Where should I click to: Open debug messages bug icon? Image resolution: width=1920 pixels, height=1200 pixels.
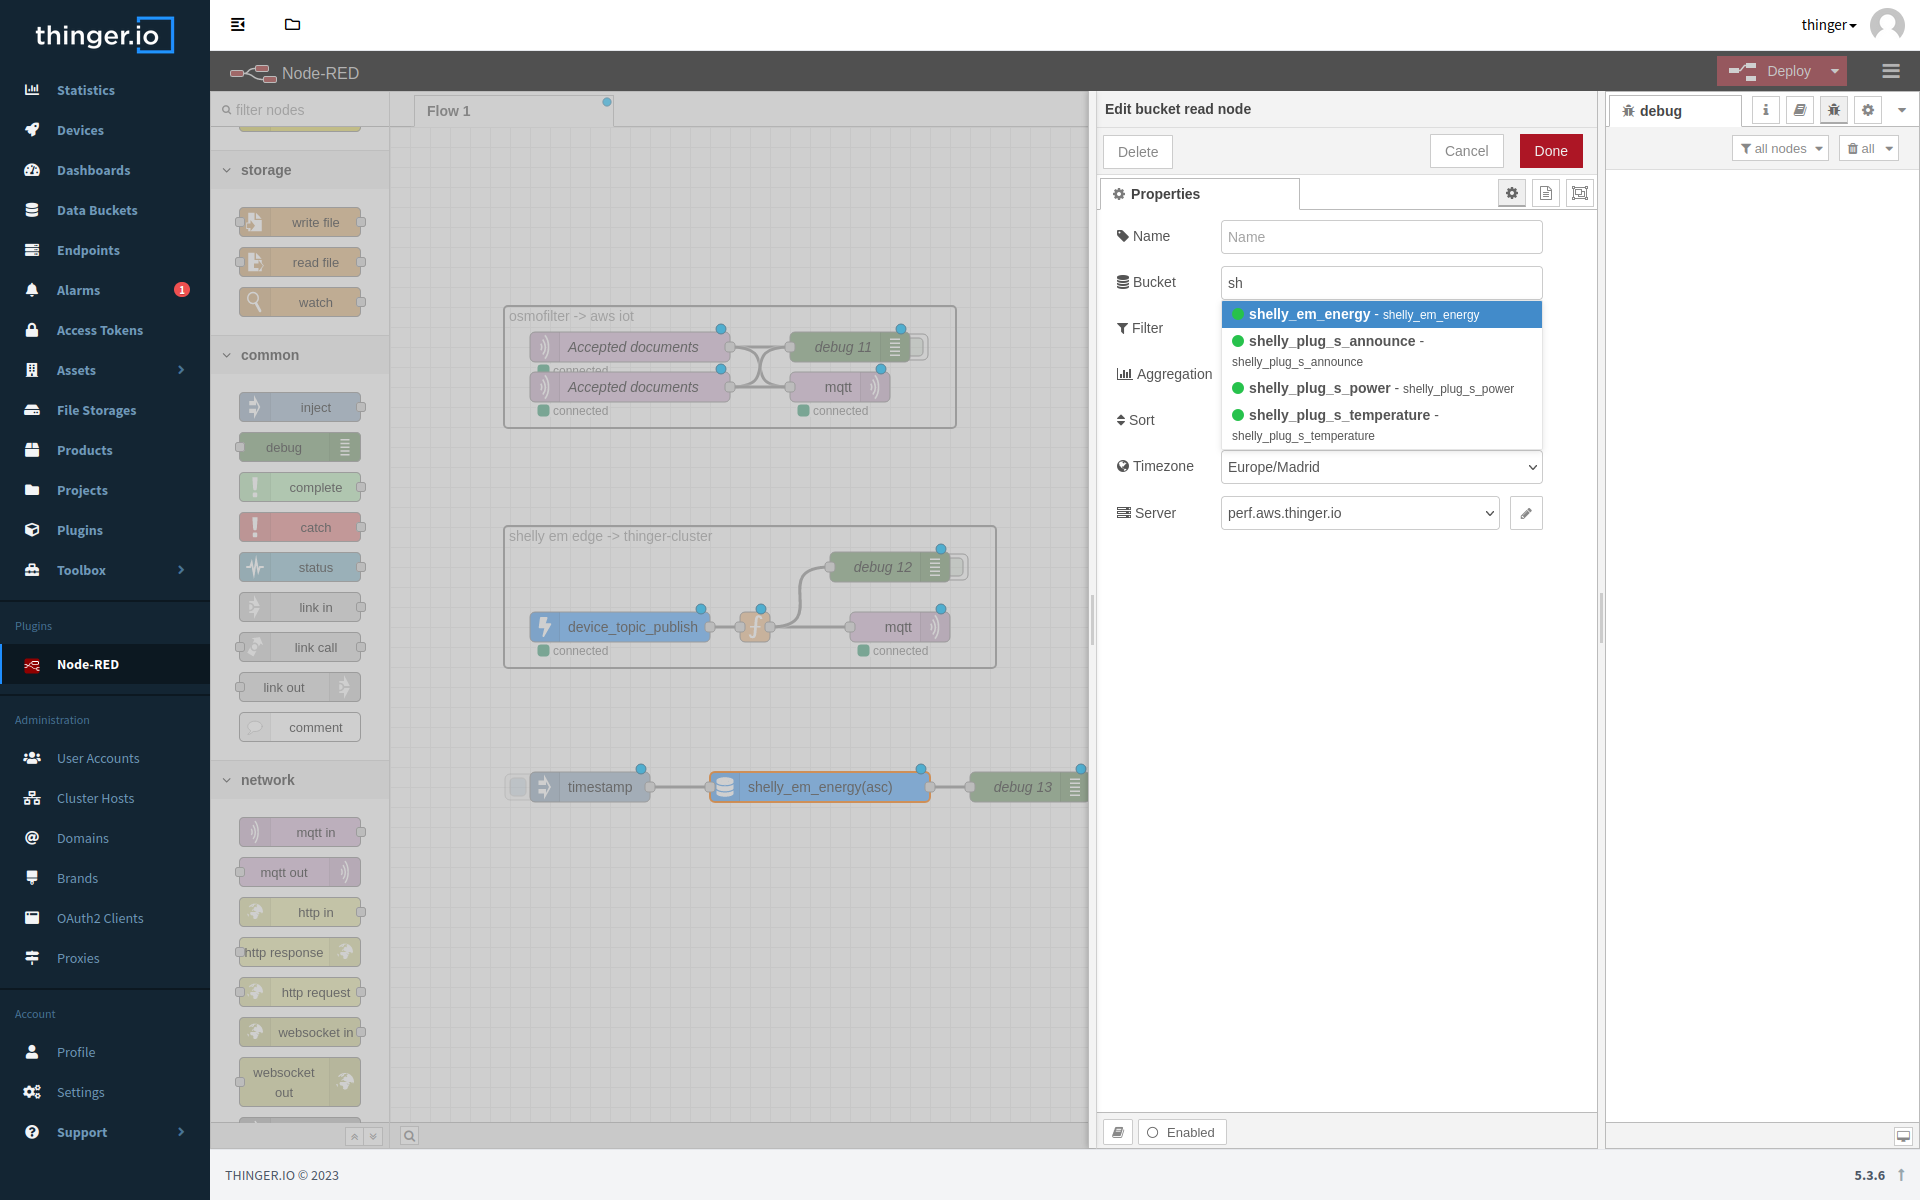point(1834,110)
